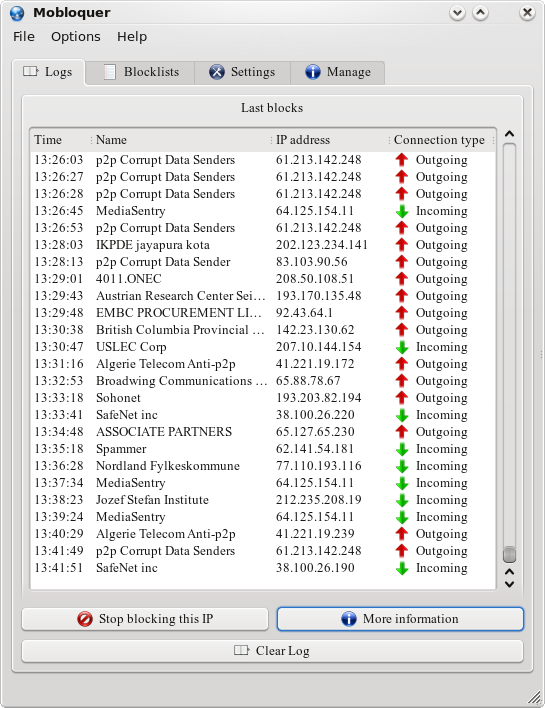
Task: Click the blue info icon on More information
Action: (x=349, y=619)
